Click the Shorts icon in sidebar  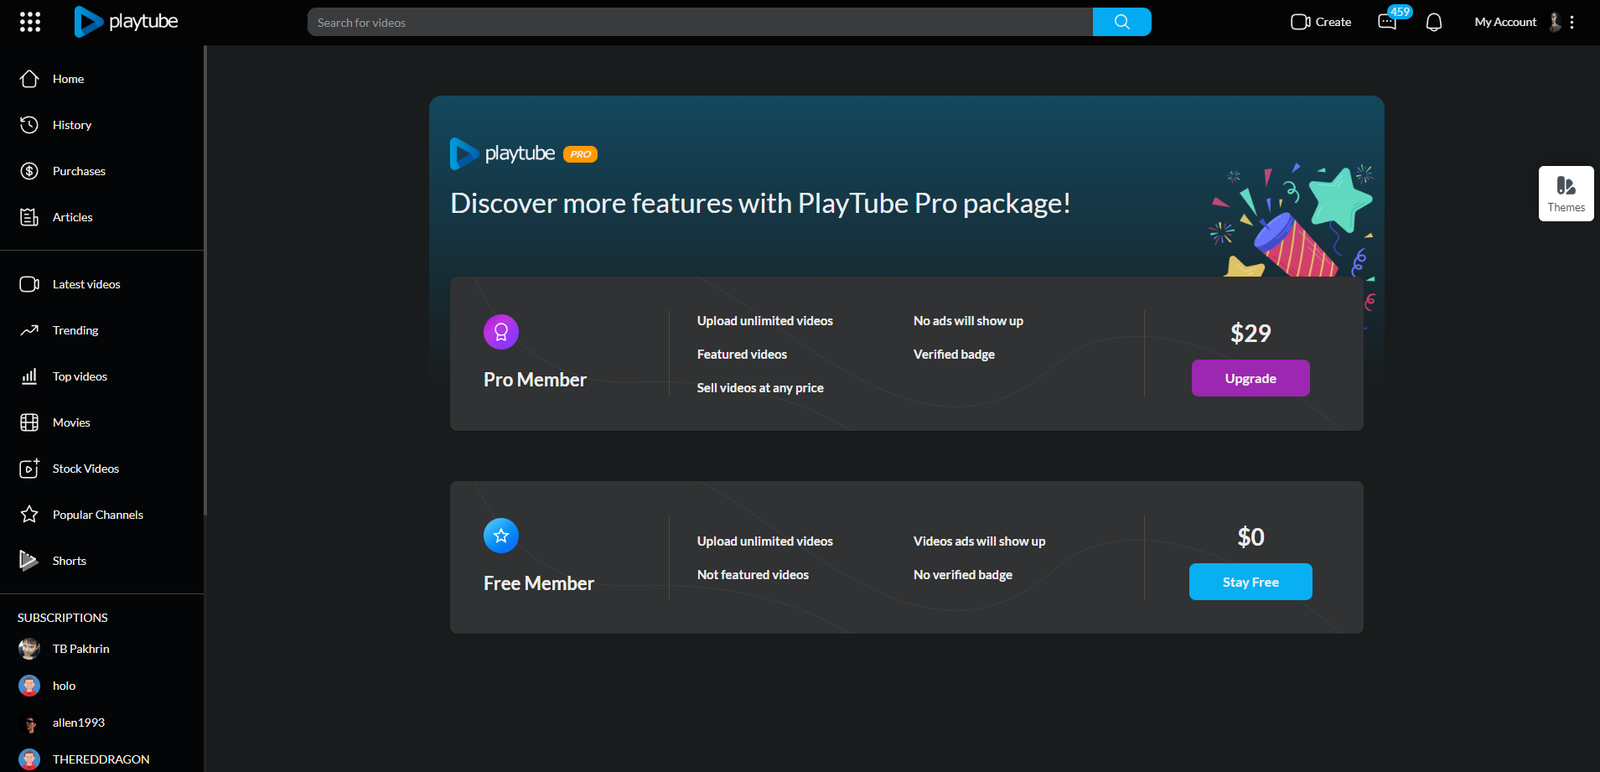[29, 561]
